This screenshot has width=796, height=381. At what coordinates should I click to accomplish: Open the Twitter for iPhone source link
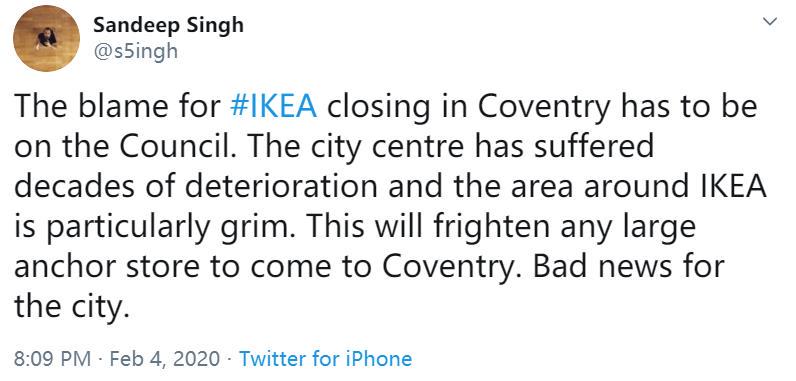pyautogui.click(x=325, y=359)
